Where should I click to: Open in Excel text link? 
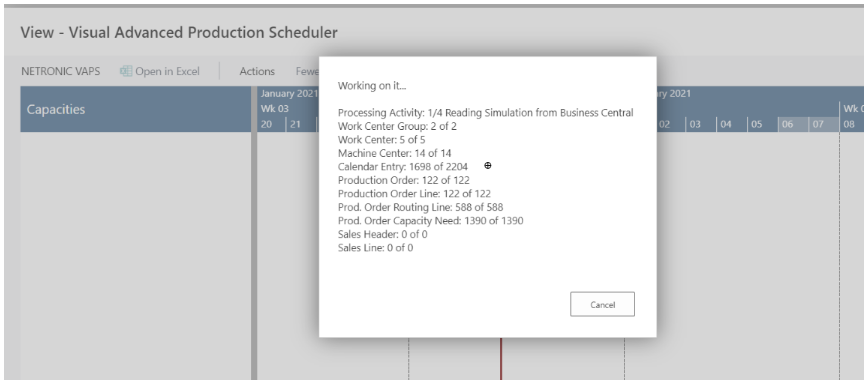167,71
